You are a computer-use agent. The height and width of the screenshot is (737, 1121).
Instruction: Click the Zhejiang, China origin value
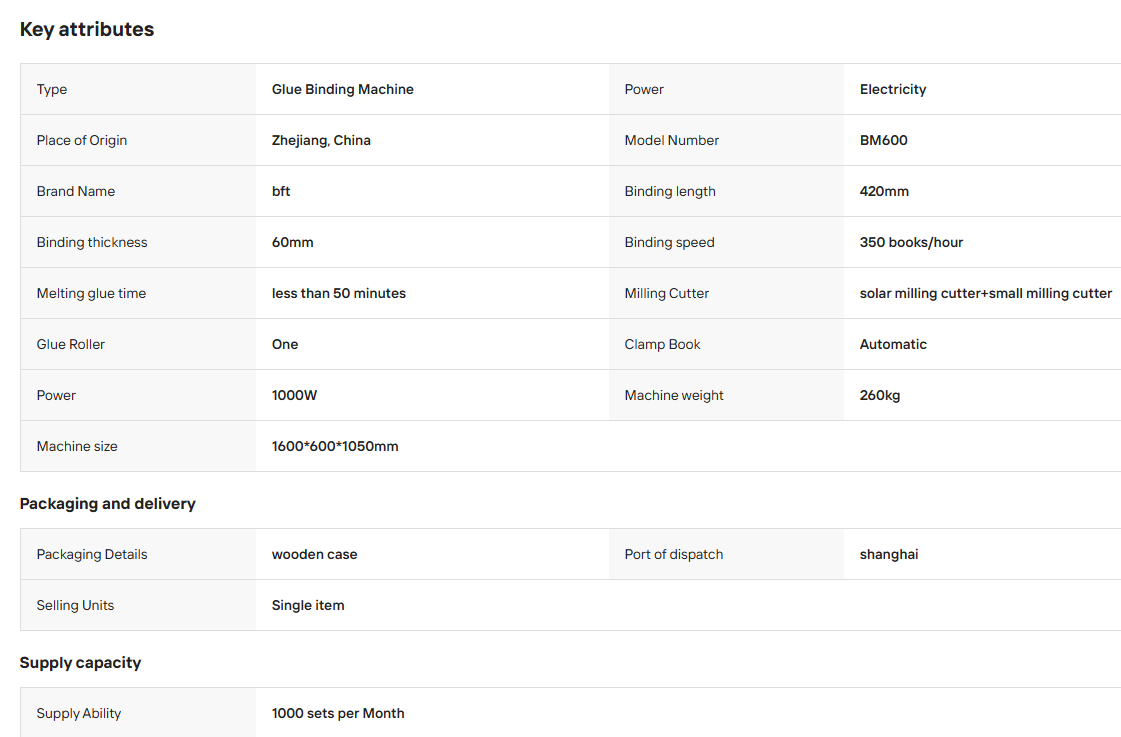point(321,140)
